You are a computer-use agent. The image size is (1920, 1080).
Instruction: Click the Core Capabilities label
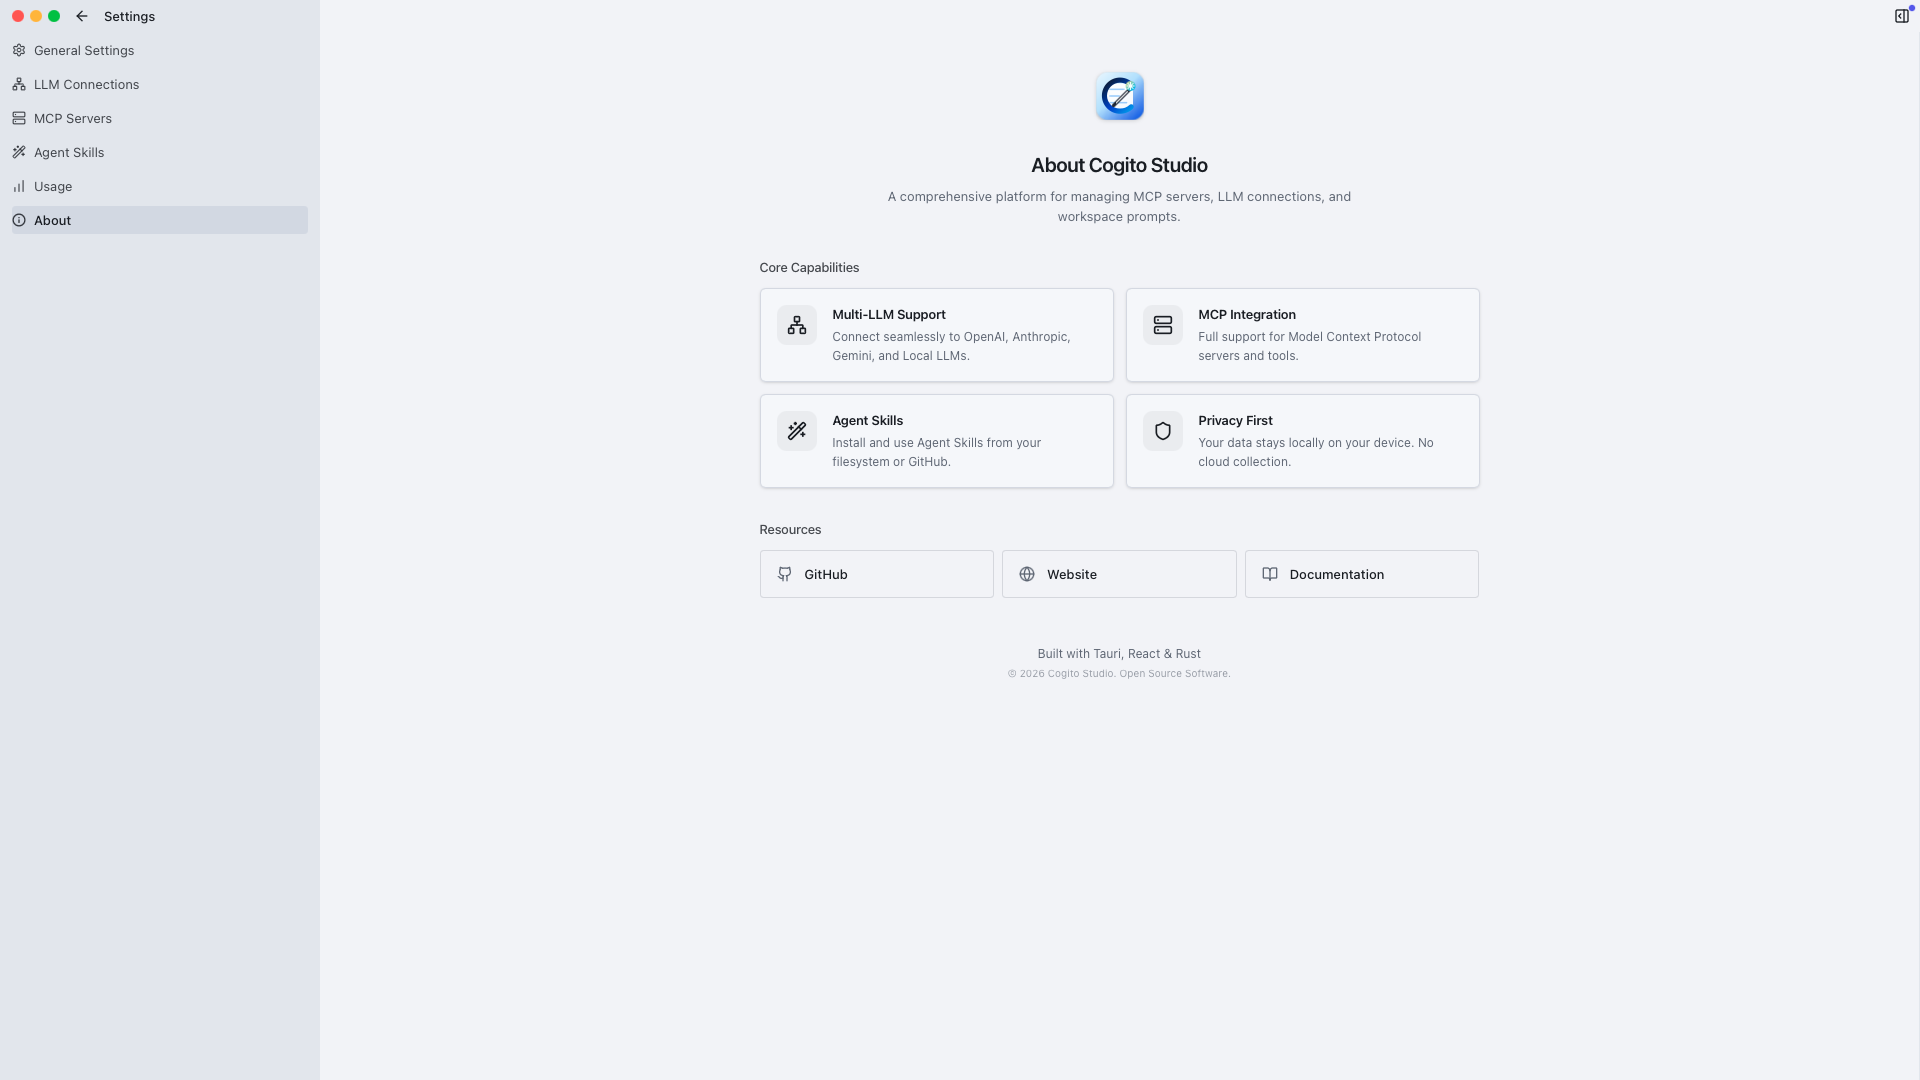click(809, 267)
